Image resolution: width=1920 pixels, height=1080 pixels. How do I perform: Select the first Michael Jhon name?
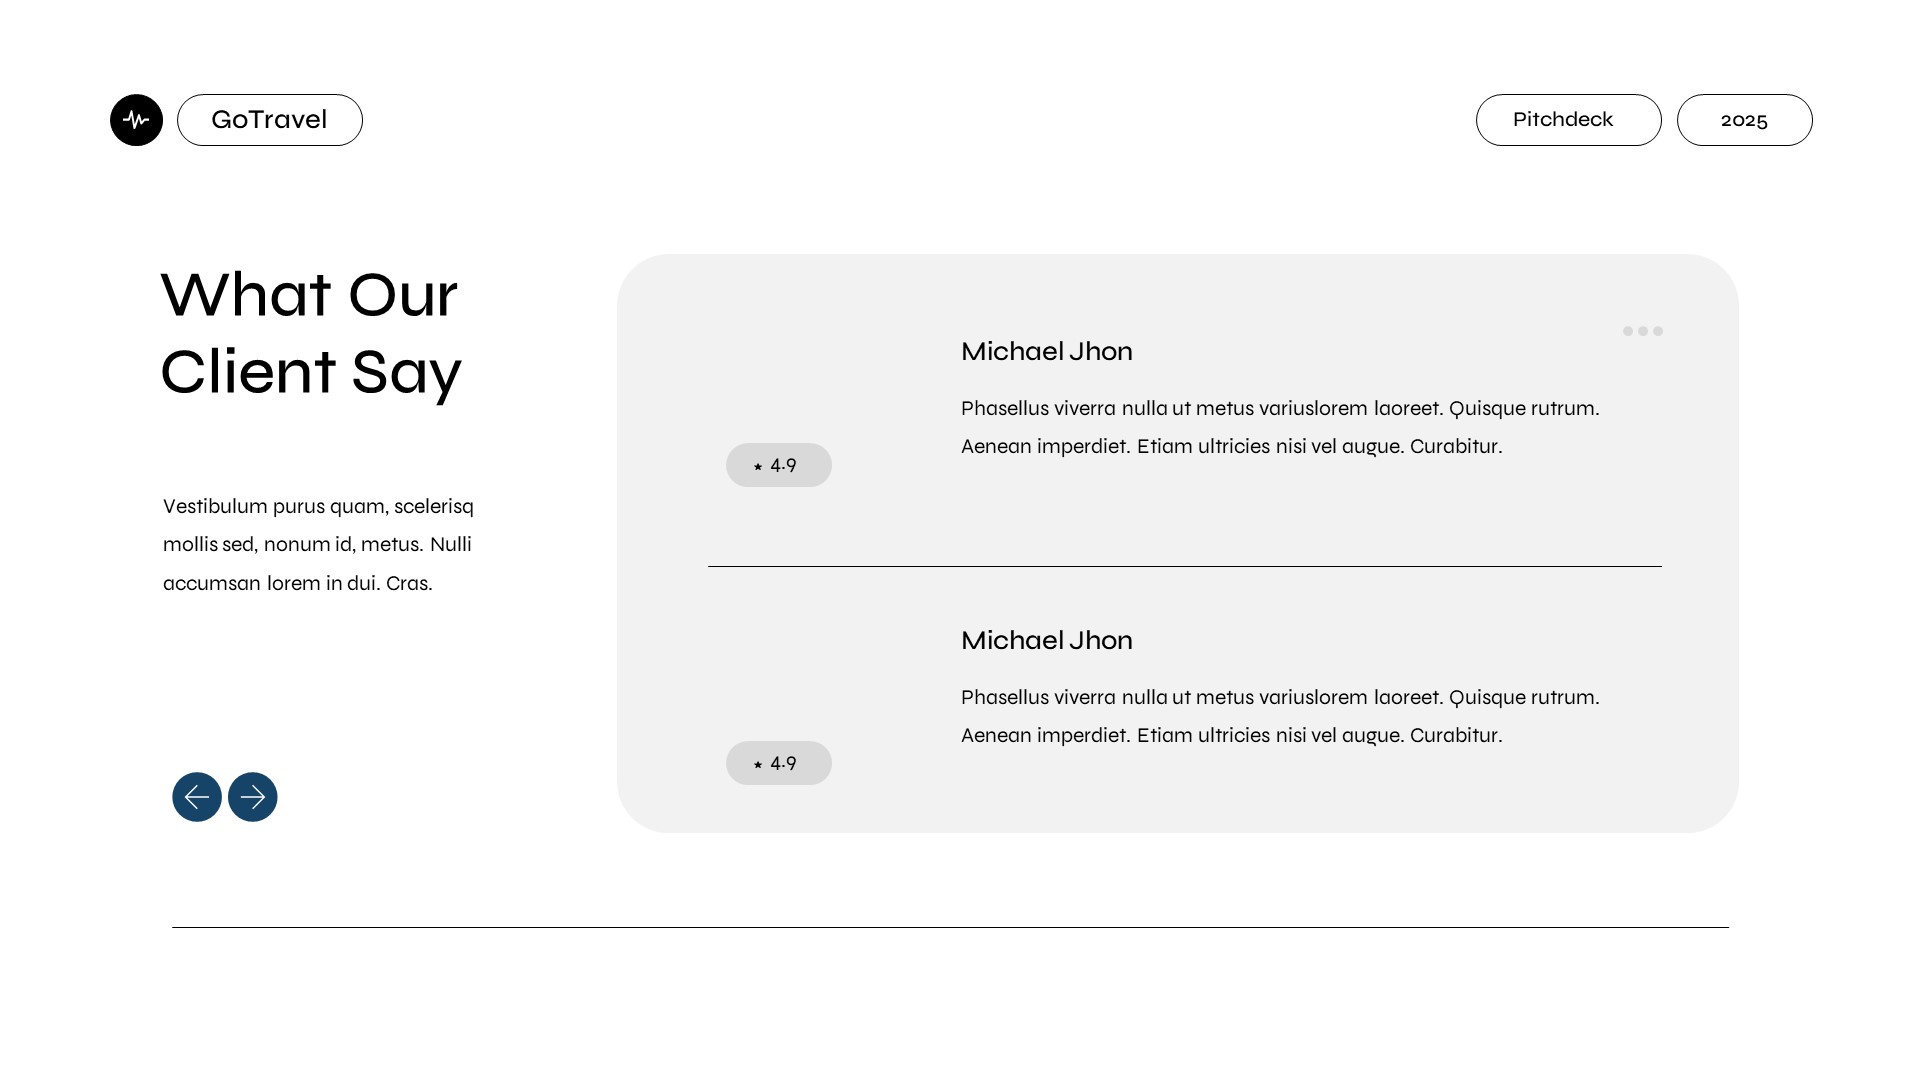1046,352
